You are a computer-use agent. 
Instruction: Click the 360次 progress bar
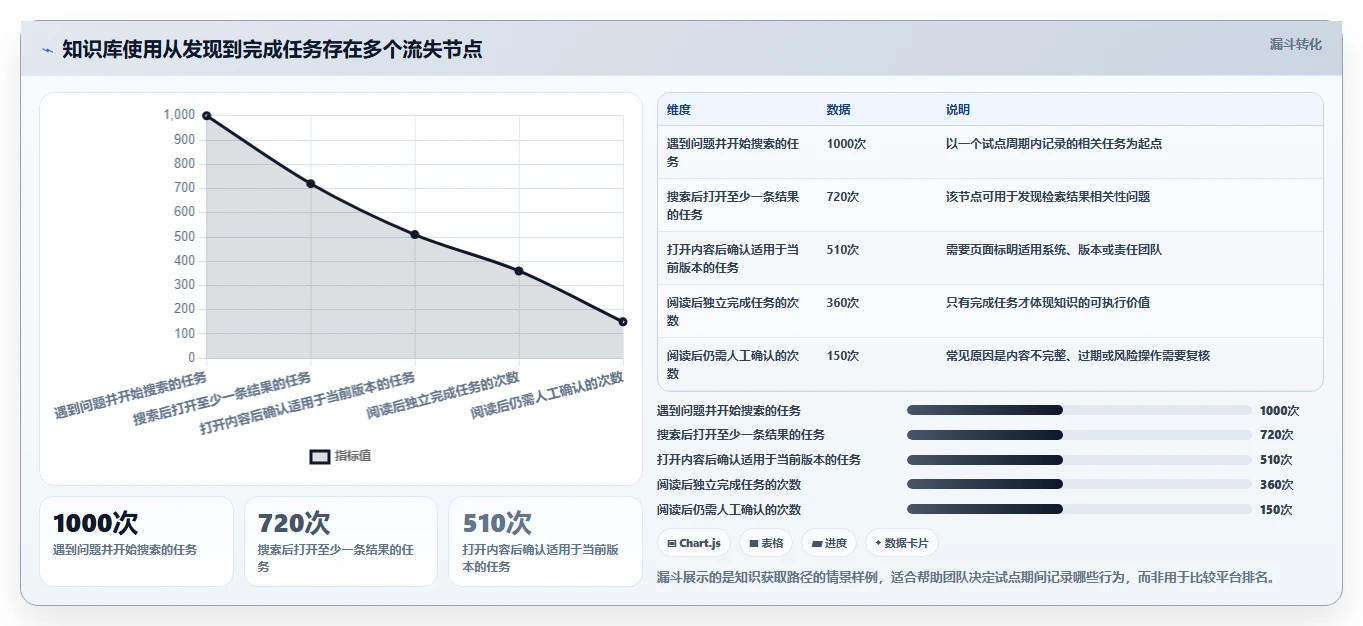[x=1079, y=484]
